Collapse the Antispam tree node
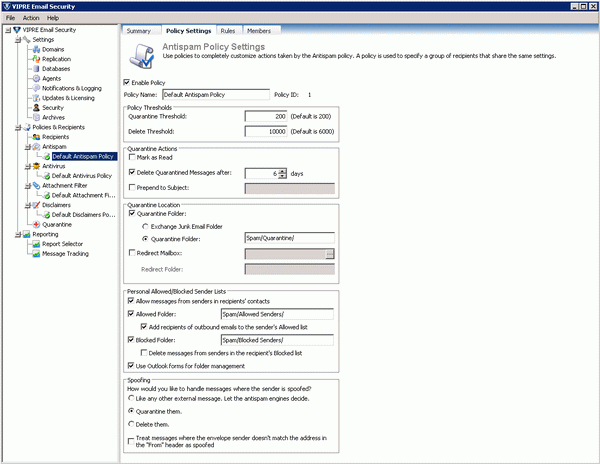Viewport: 600px width, 464px height. (x=28, y=147)
